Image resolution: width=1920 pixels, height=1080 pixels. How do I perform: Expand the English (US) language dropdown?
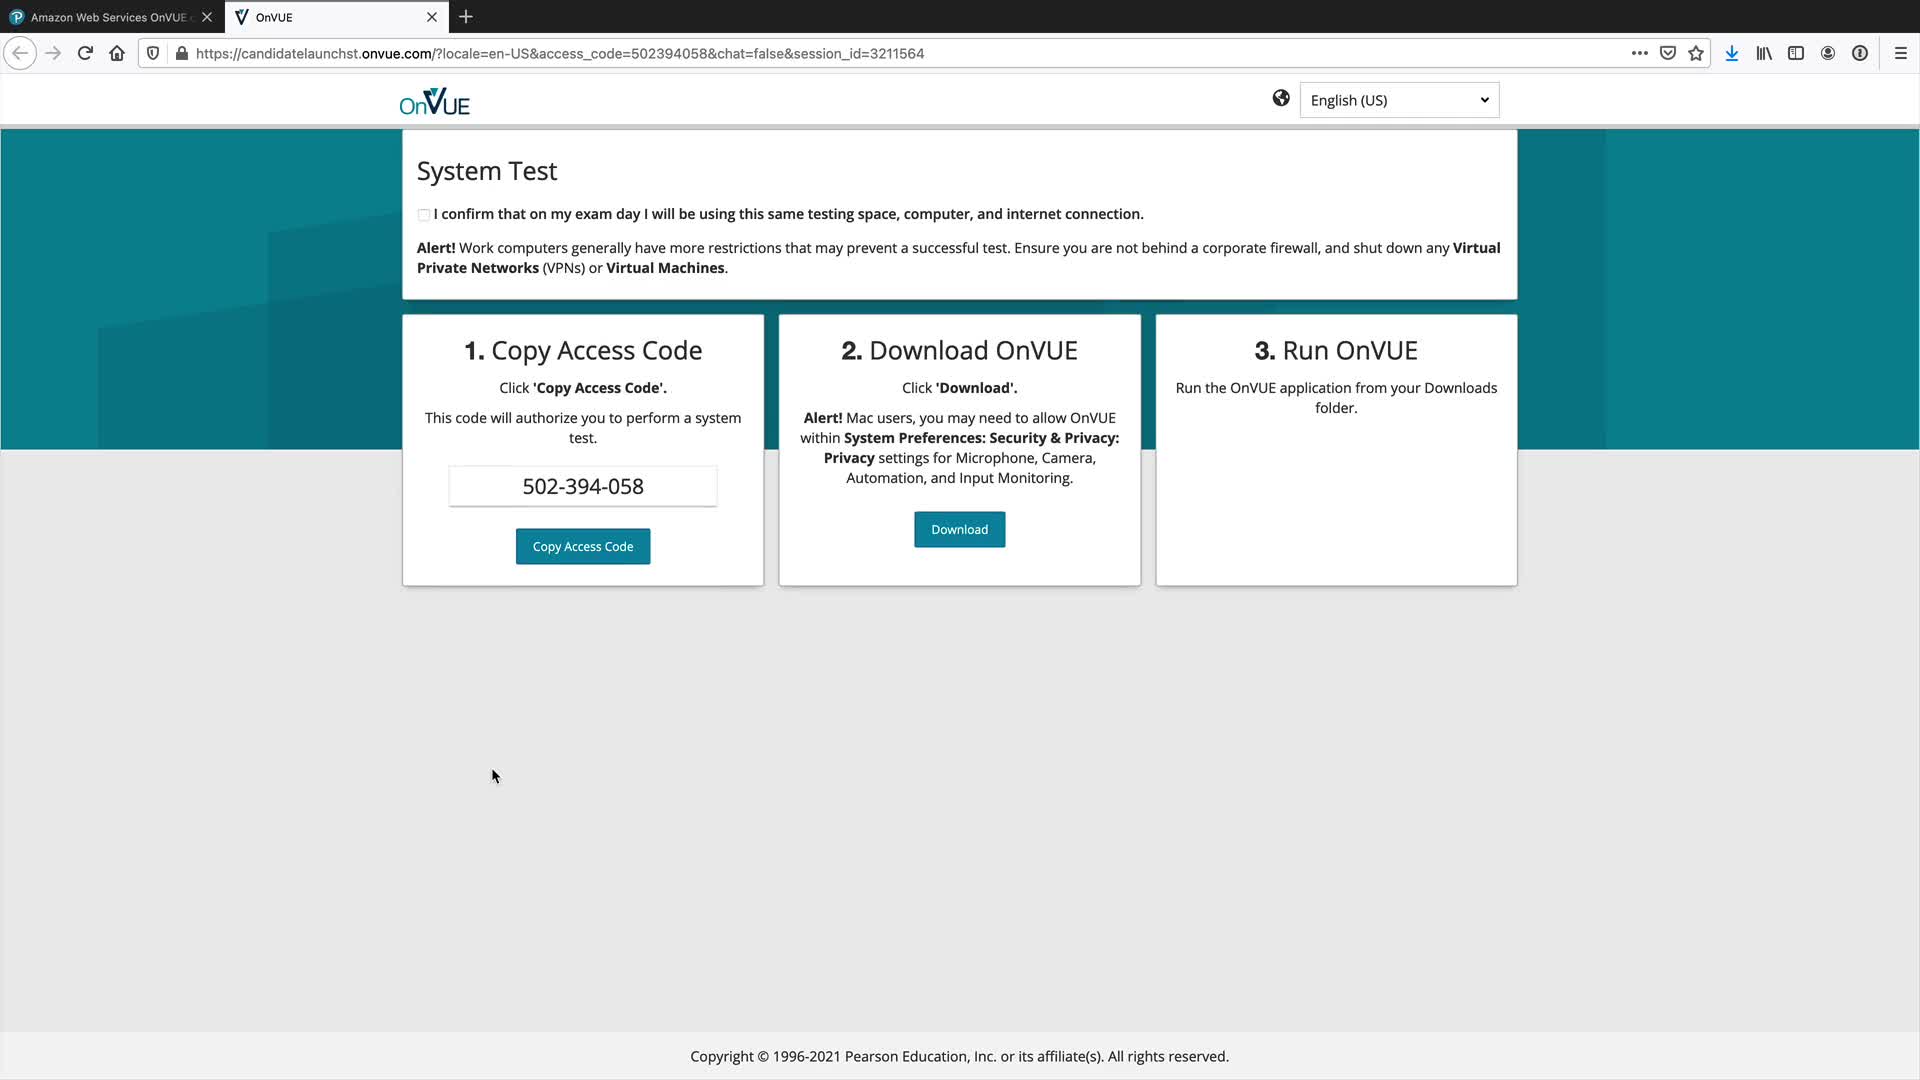(x=1399, y=100)
